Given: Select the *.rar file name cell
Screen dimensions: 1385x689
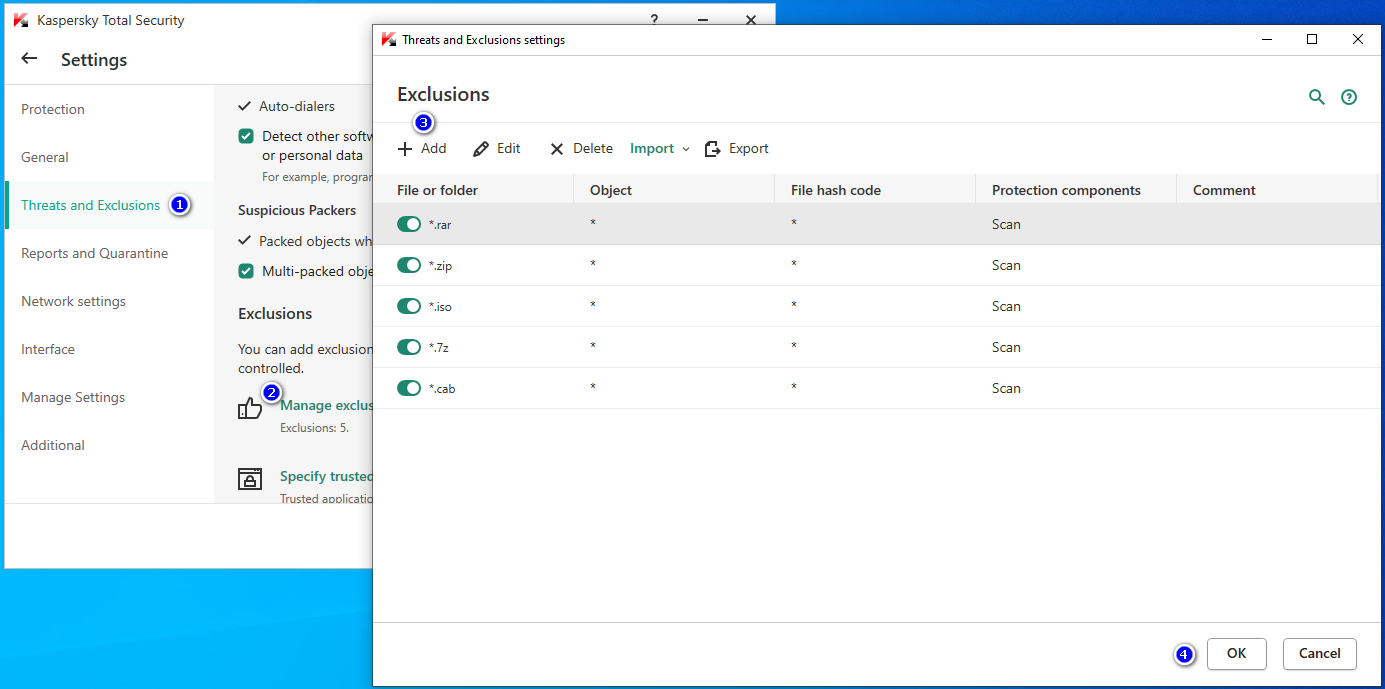Looking at the screenshot, I should coord(440,225).
